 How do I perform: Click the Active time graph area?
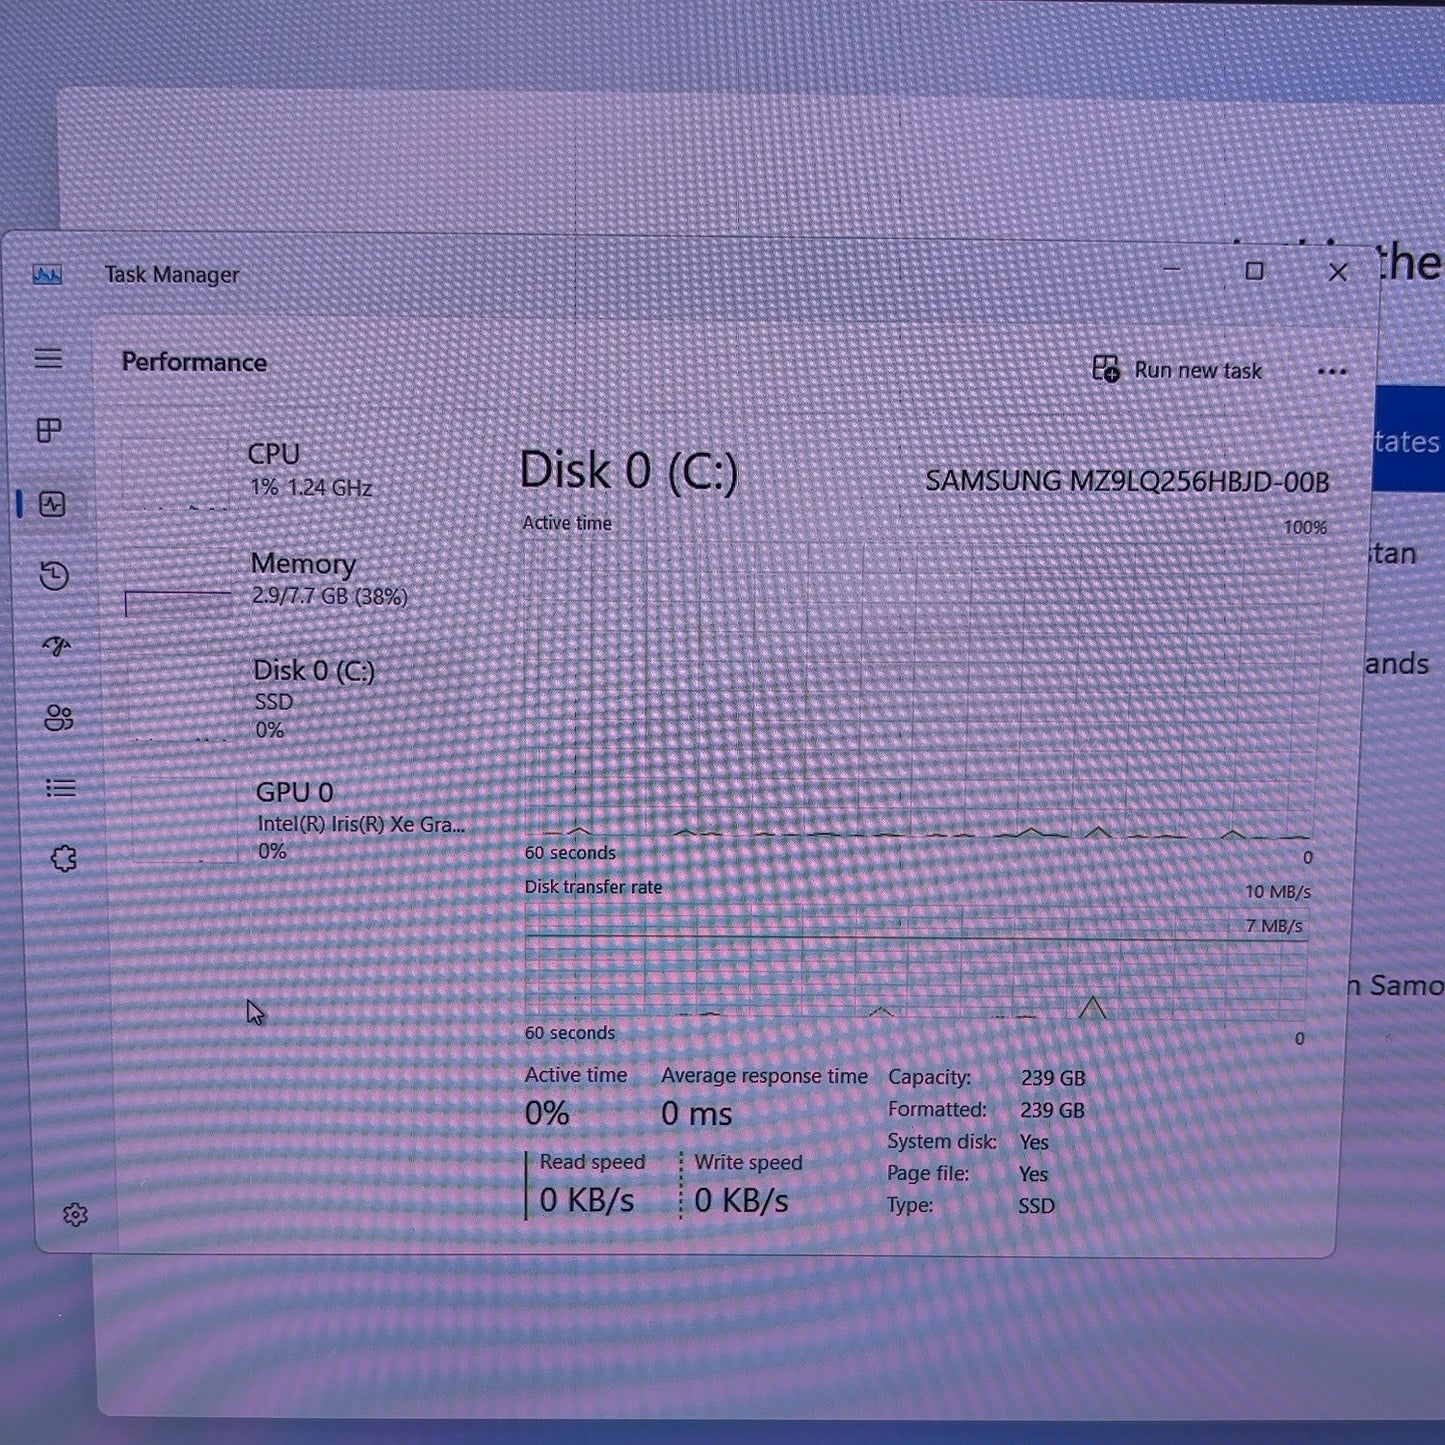tap(920, 690)
